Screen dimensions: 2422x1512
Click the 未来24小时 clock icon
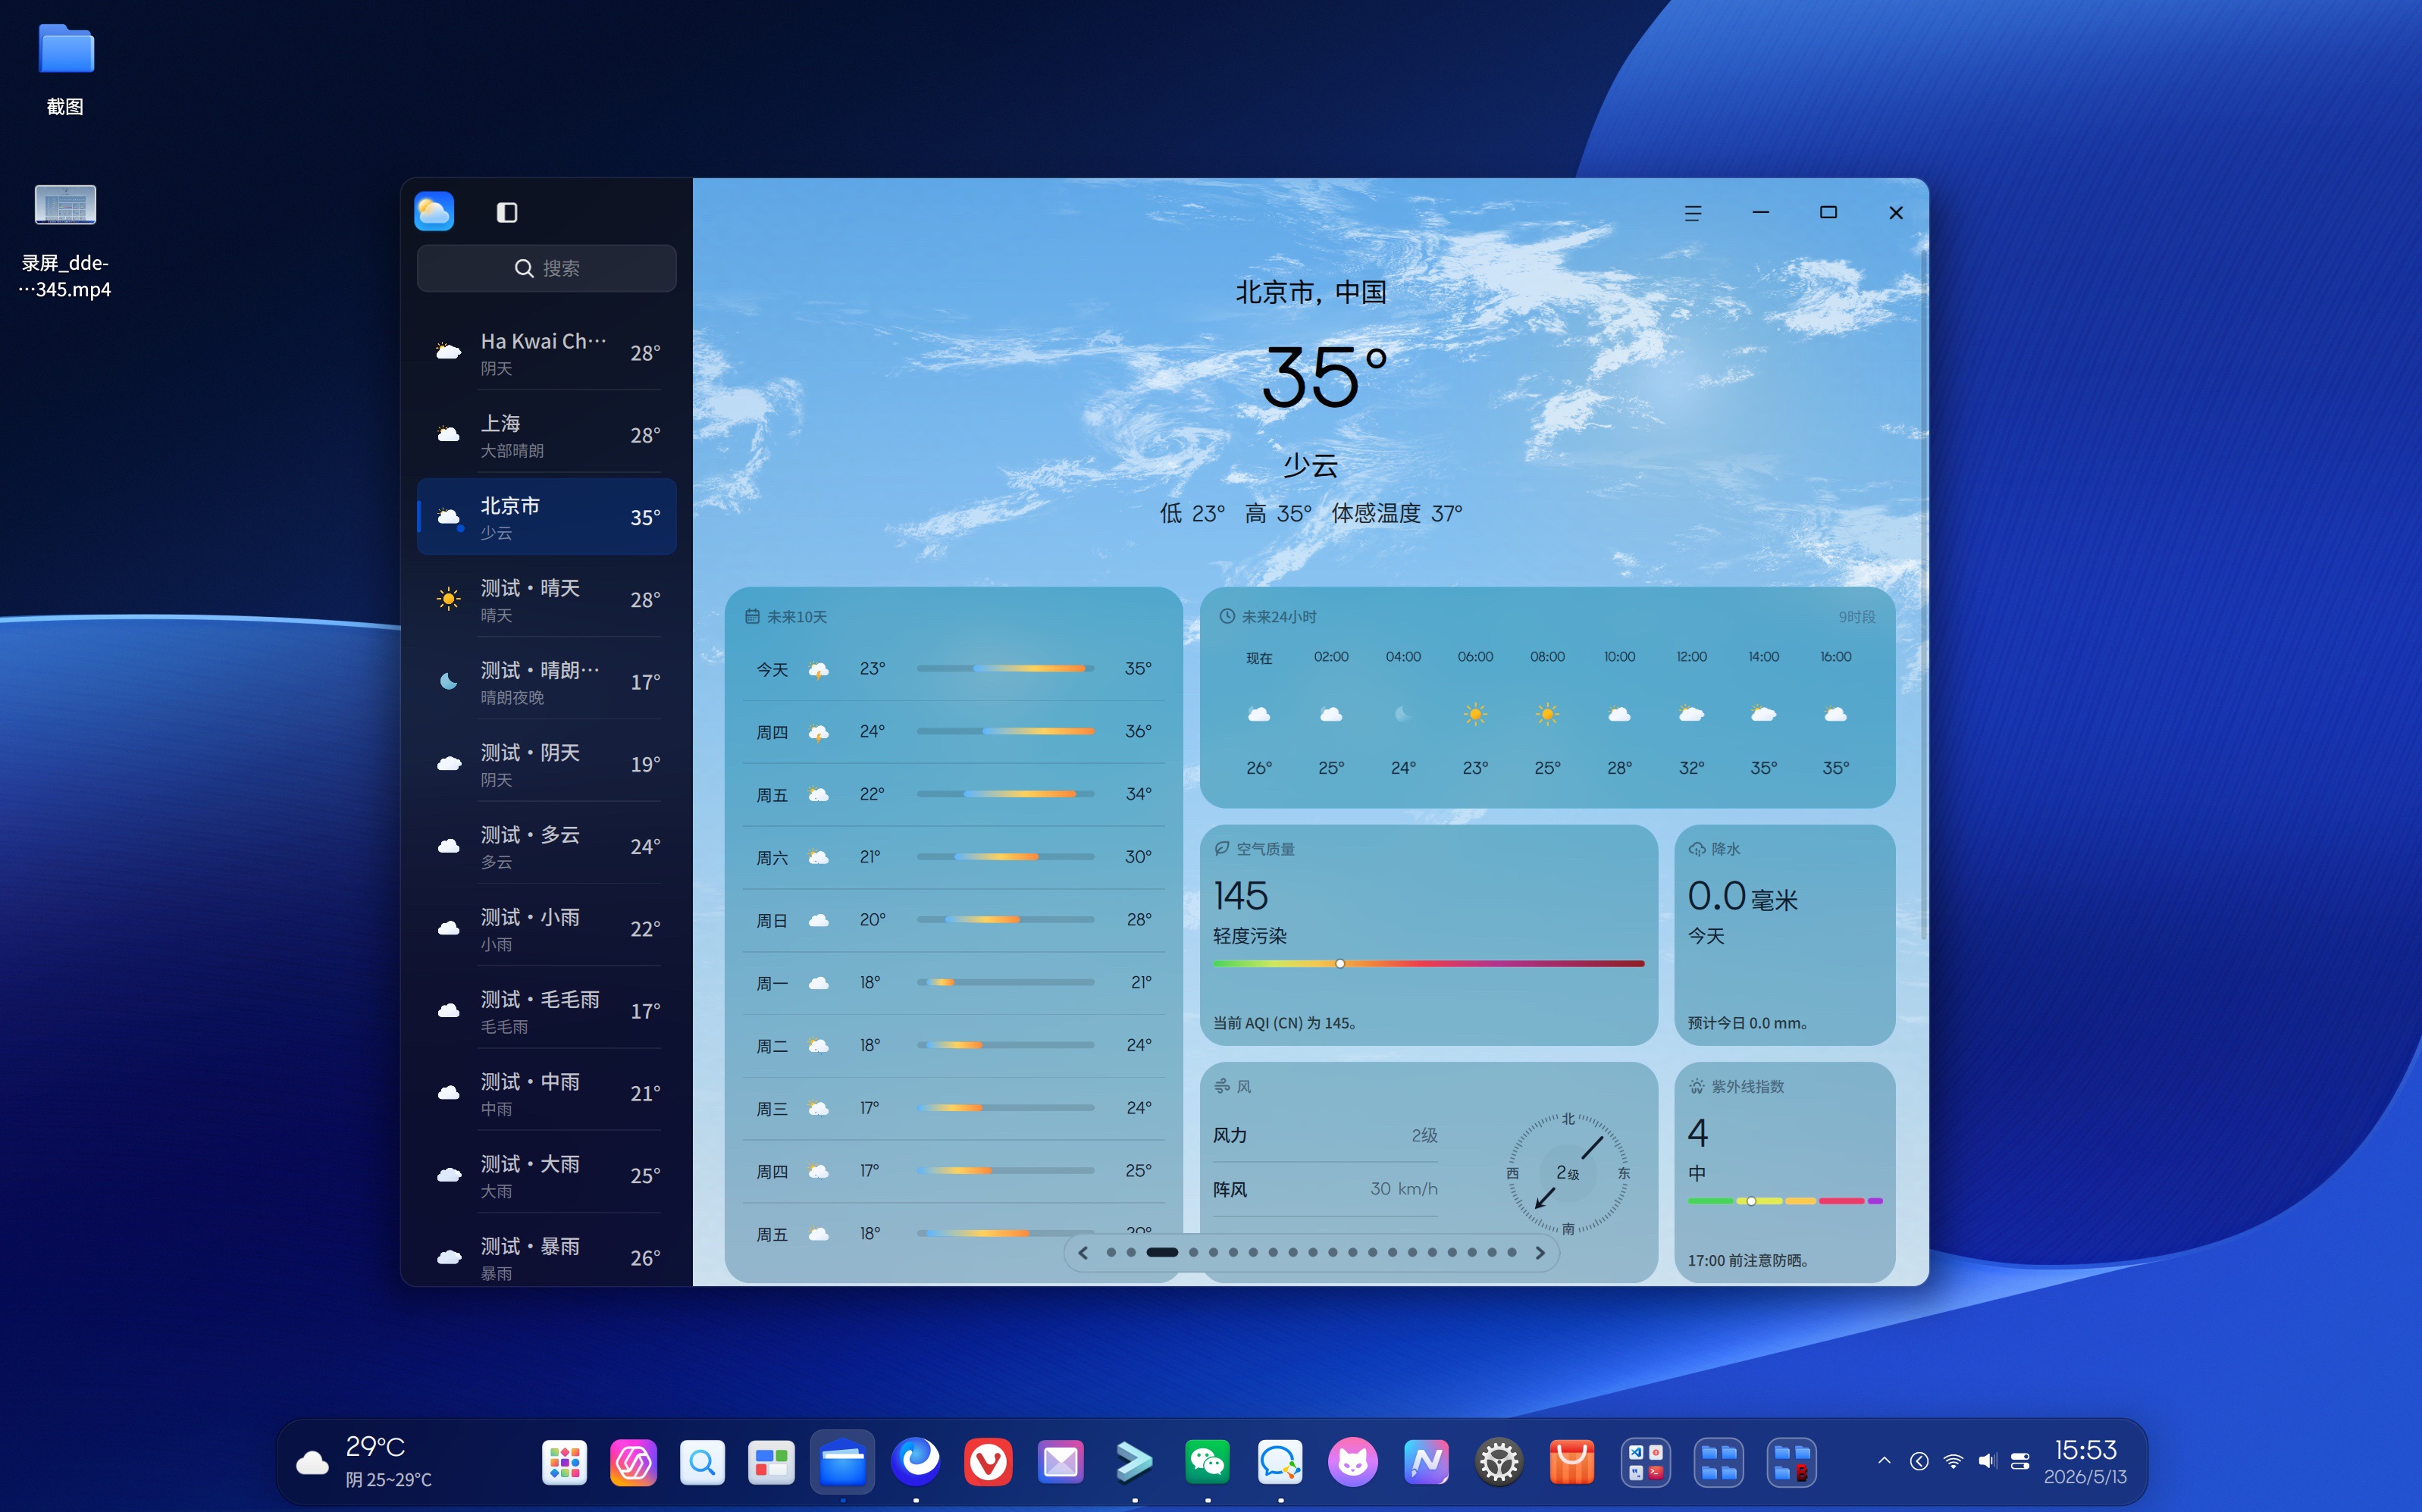point(1227,616)
